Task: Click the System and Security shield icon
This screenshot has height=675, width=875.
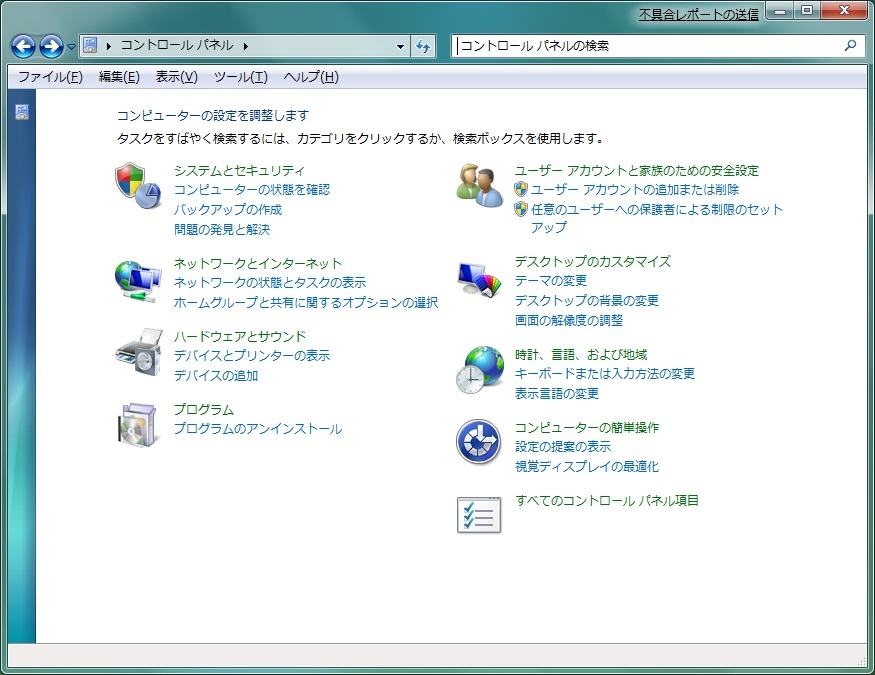Action: tap(138, 186)
